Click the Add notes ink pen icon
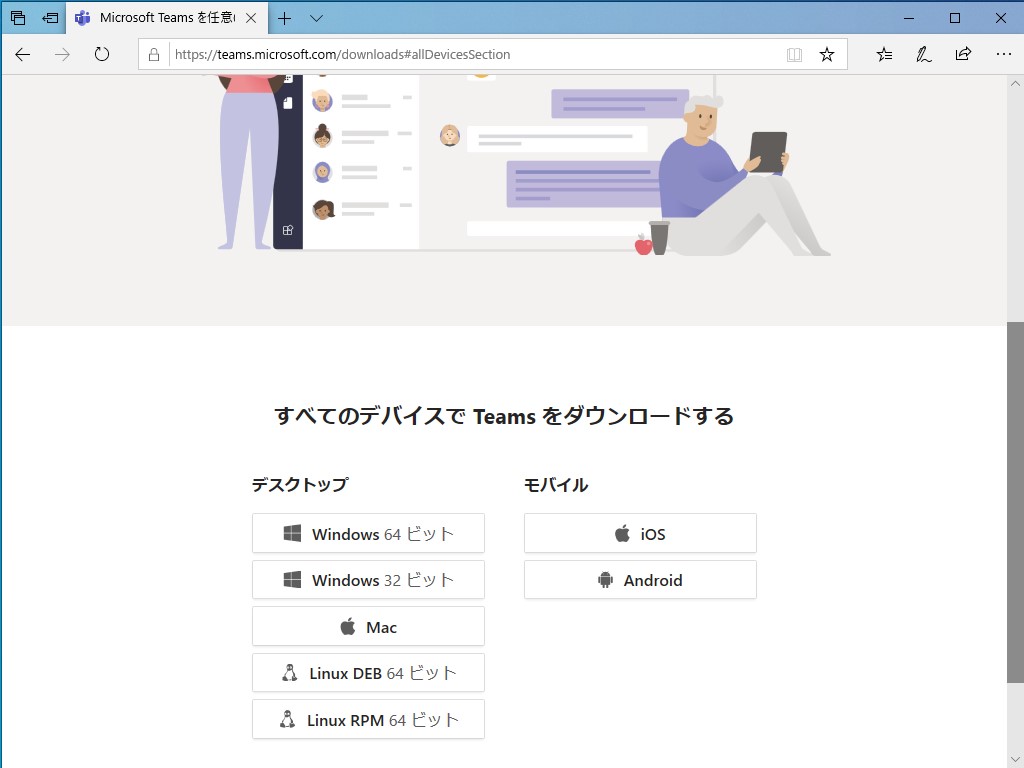This screenshot has width=1024, height=768. click(x=923, y=55)
